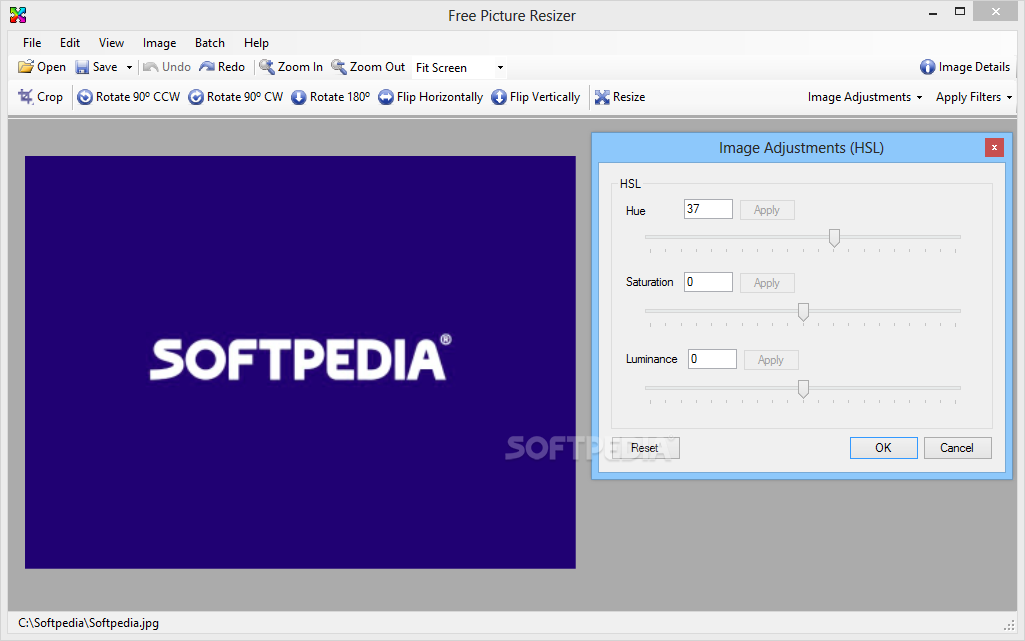Expand the Save dropdown arrow
This screenshot has width=1025, height=641.
(129, 67)
